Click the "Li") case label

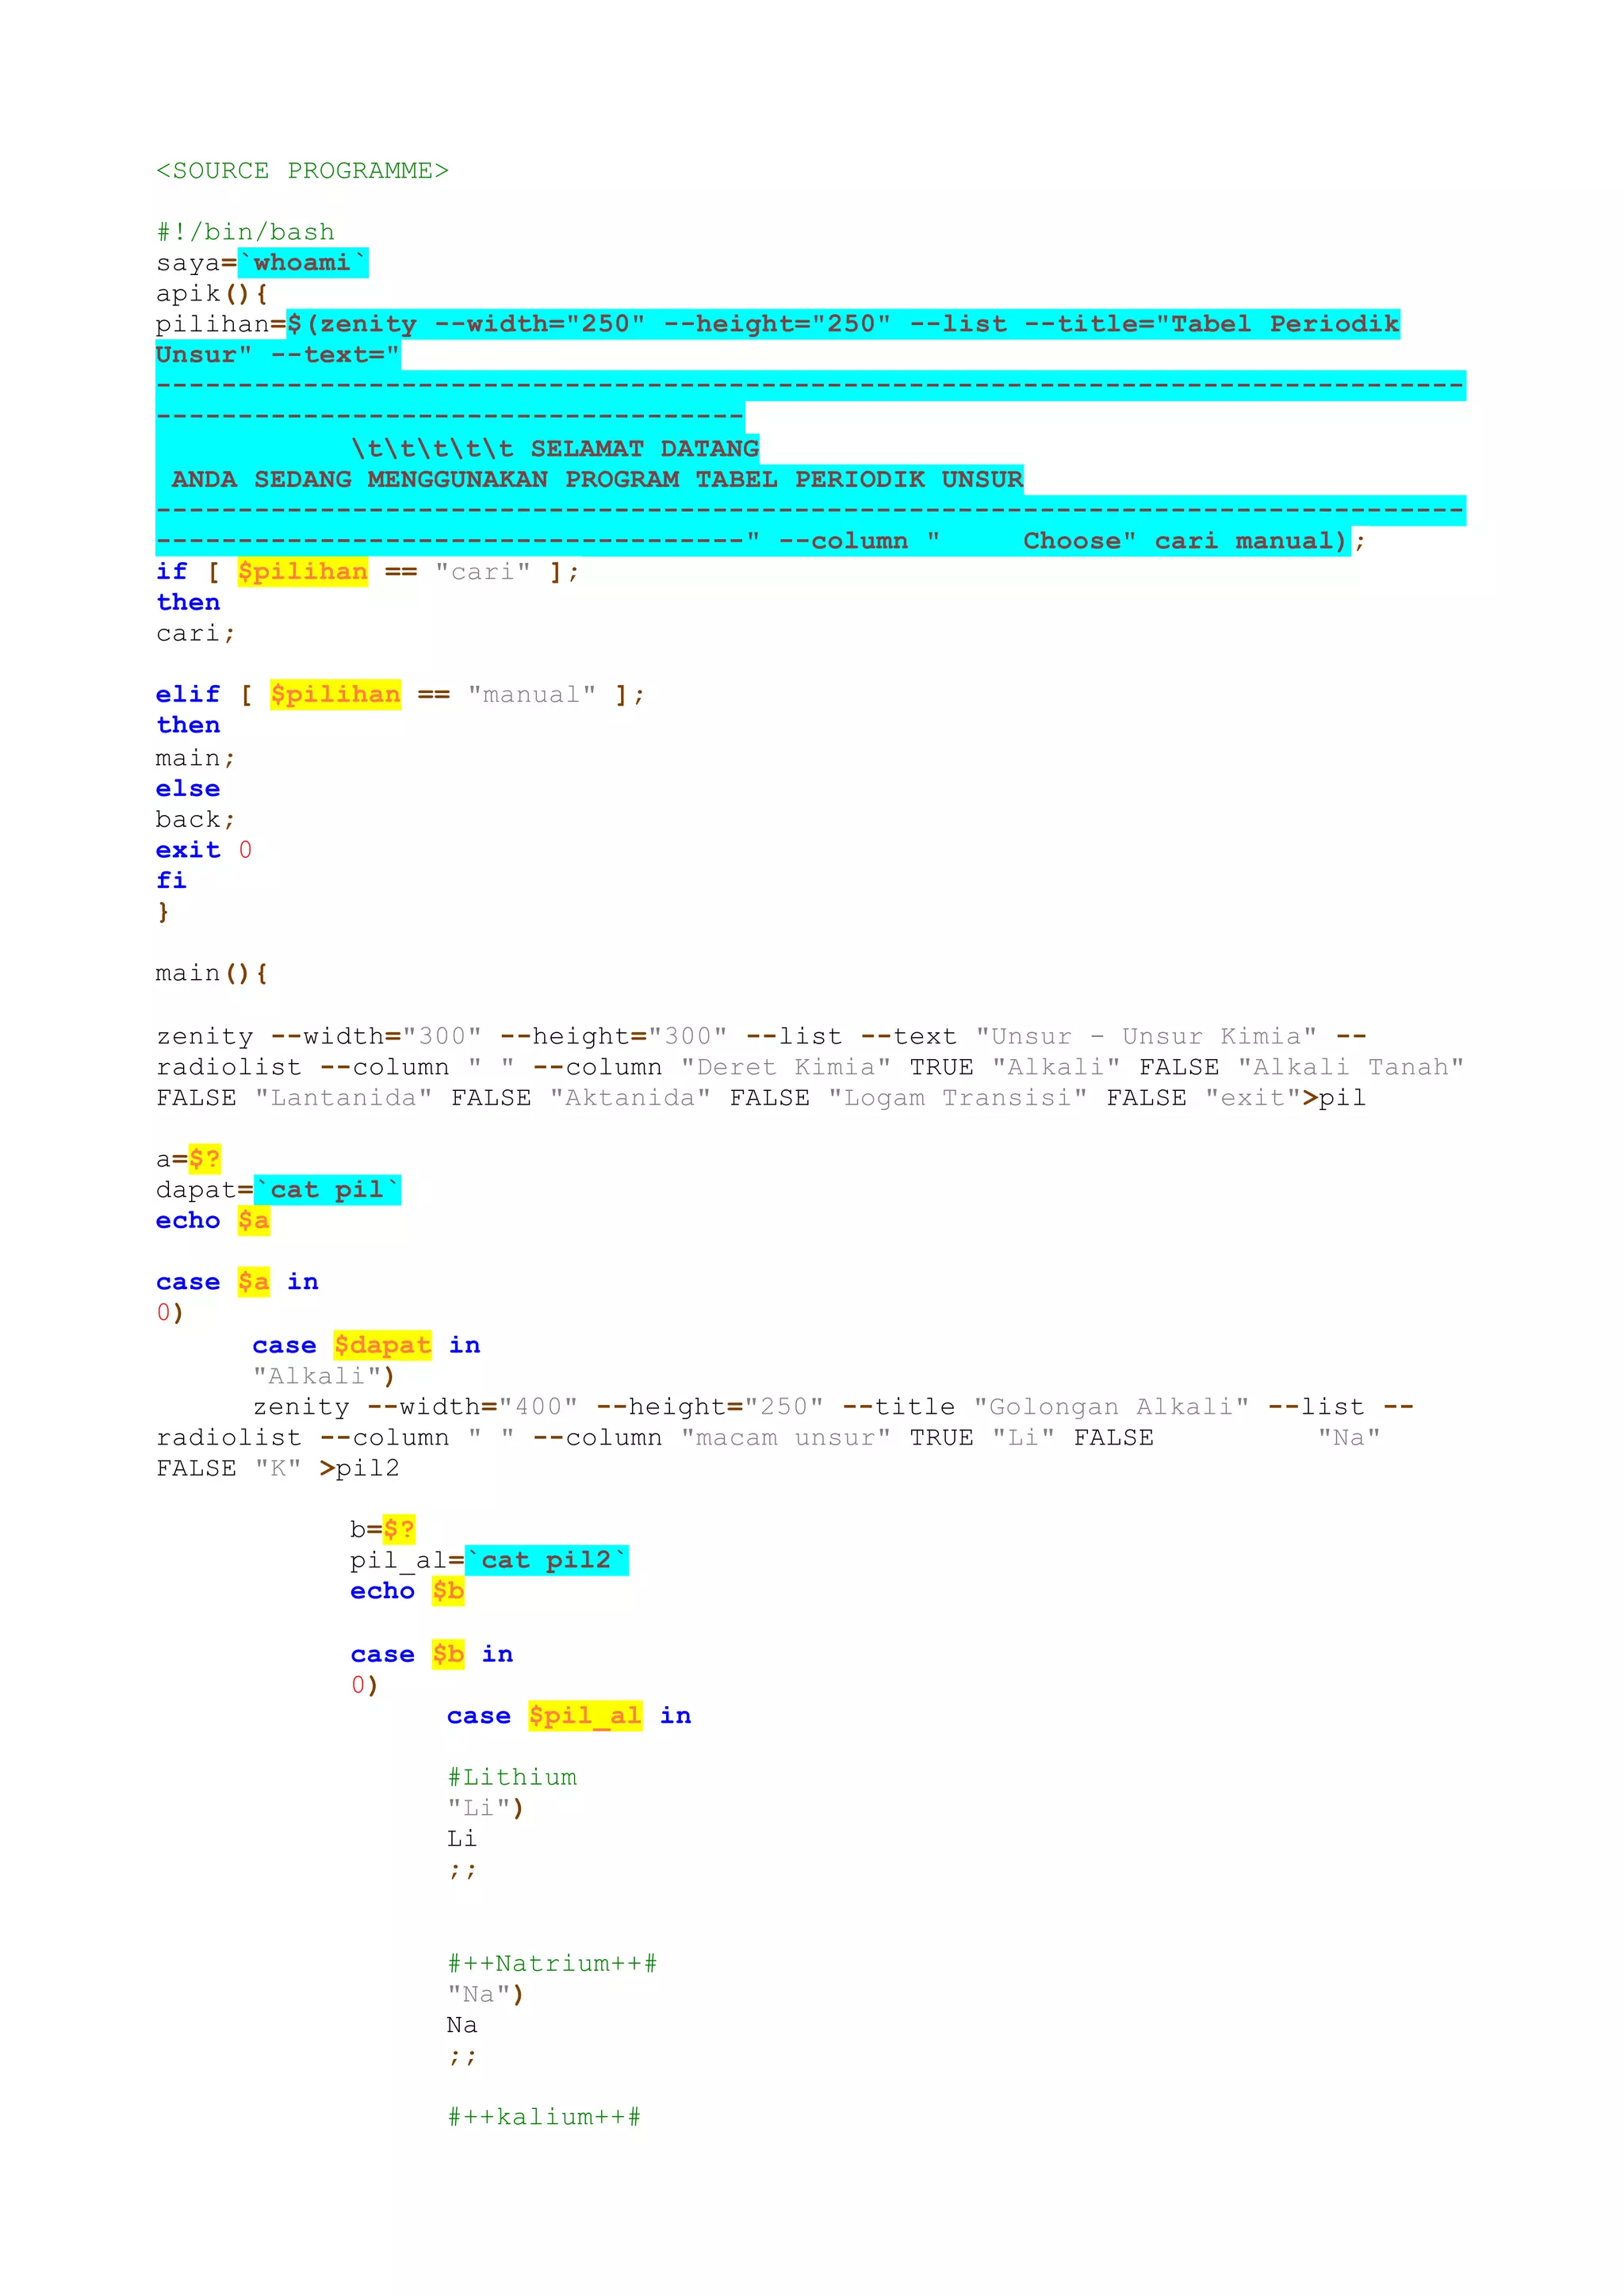pyautogui.click(x=485, y=1808)
